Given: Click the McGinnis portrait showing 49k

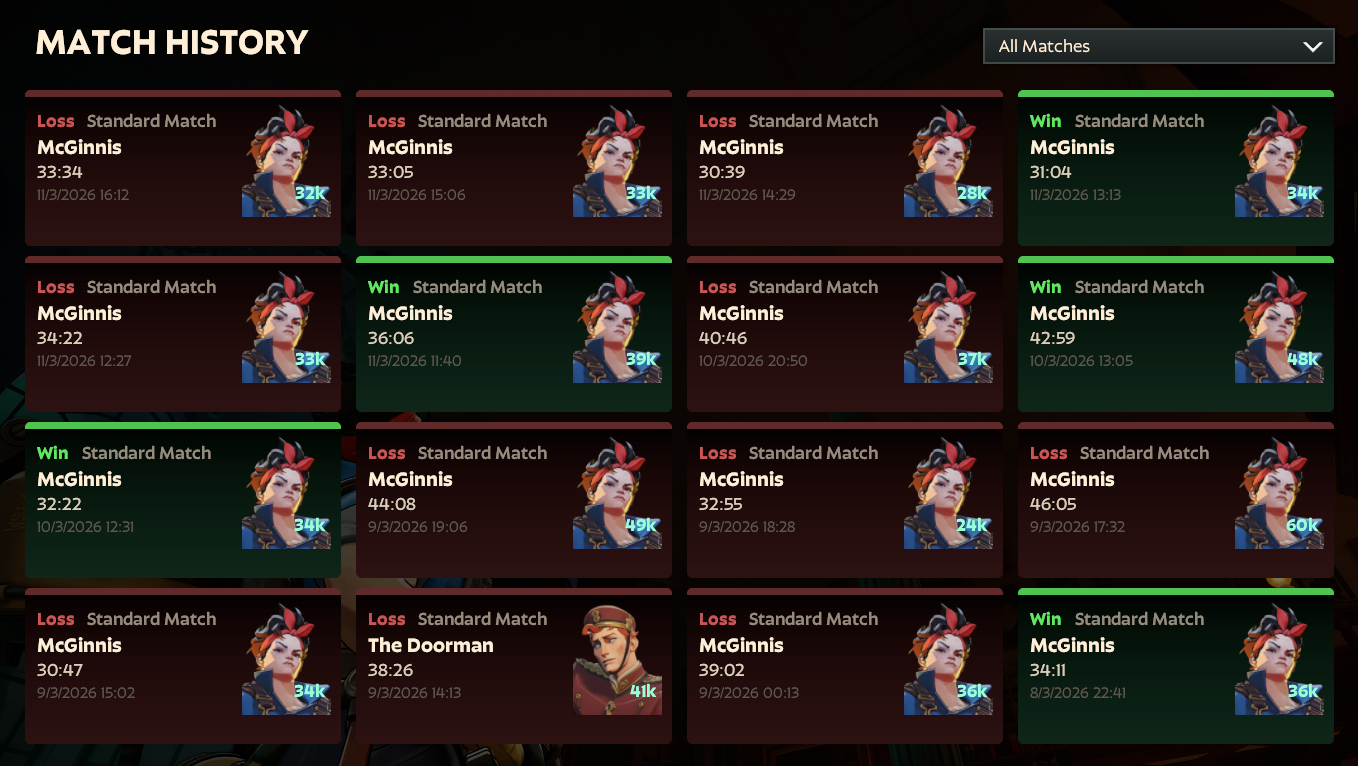Looking at the screenshot, I should point(617,493).
